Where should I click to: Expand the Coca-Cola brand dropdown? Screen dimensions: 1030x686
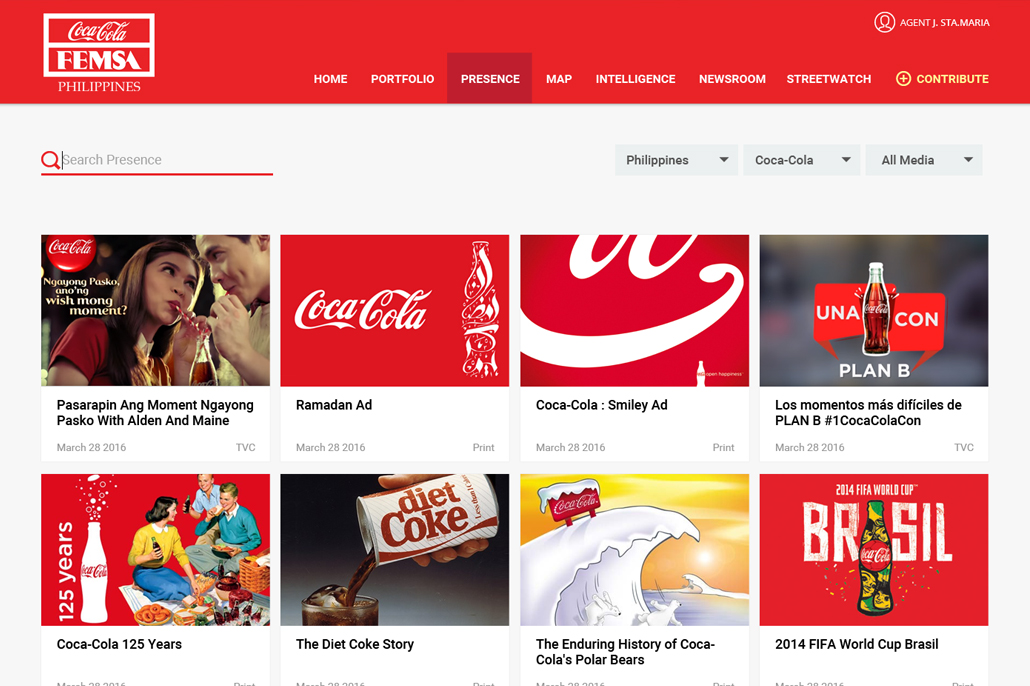point(801,160)
